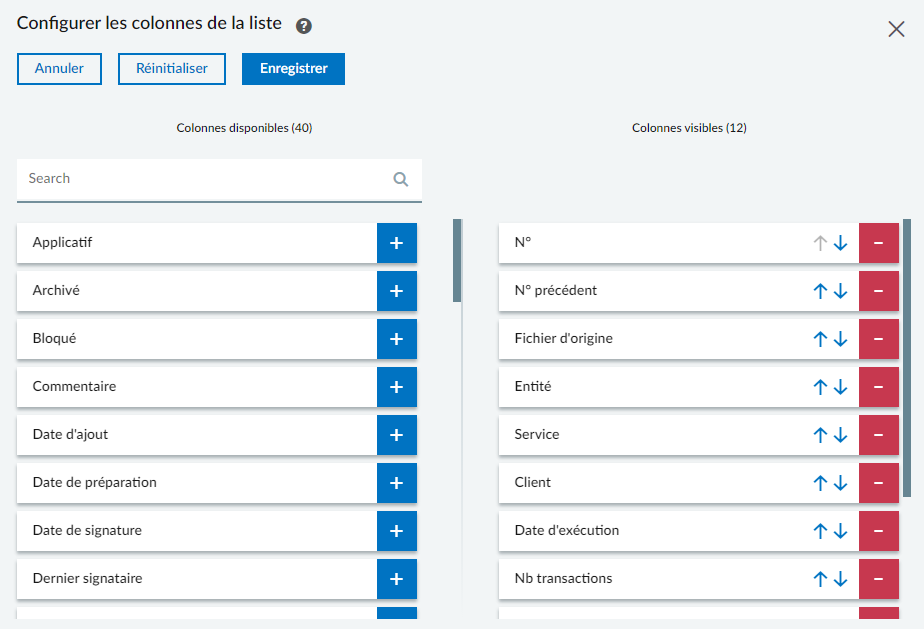The image size is (924, 629).
Task: Add the Bloqué column to visible list
Action: [x=396, y=339]
